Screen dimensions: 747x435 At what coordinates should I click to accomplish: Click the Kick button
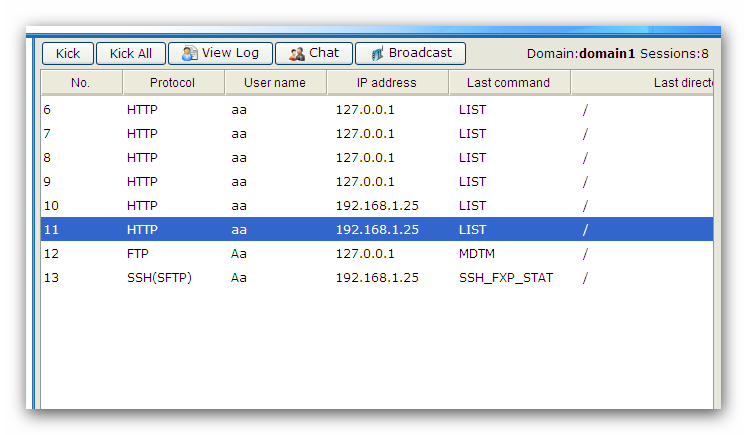tap(68, 53)
